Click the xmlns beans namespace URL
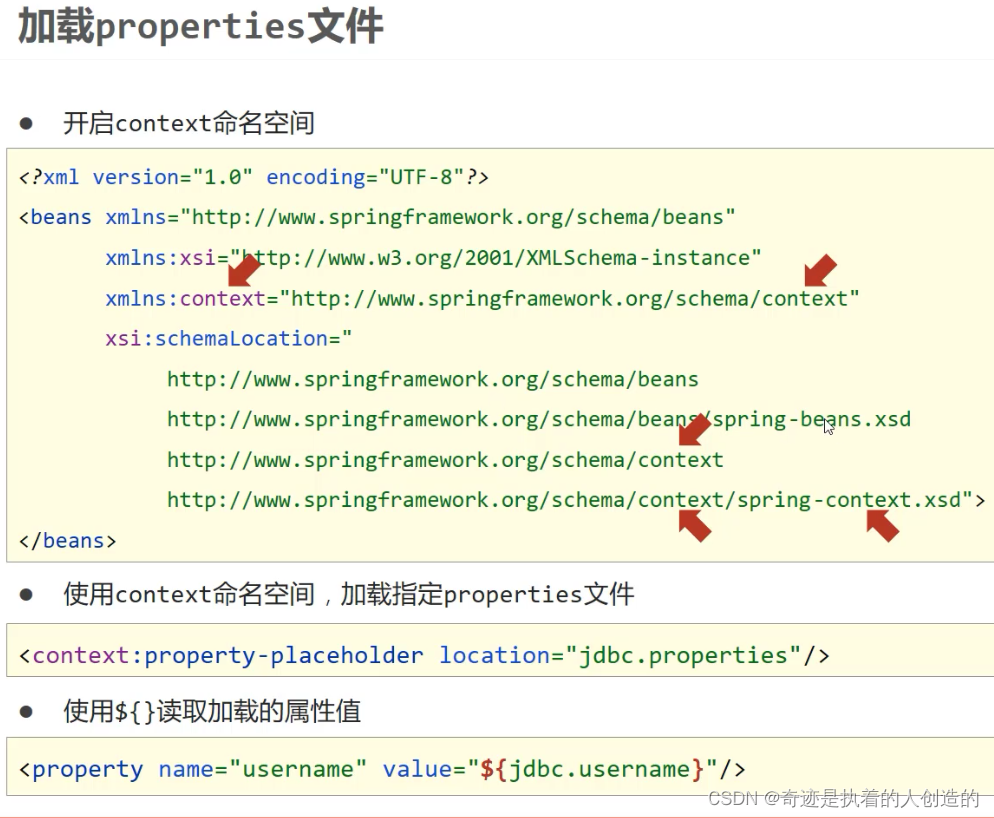This screenshot has height=818, width=994. (463, 217)
